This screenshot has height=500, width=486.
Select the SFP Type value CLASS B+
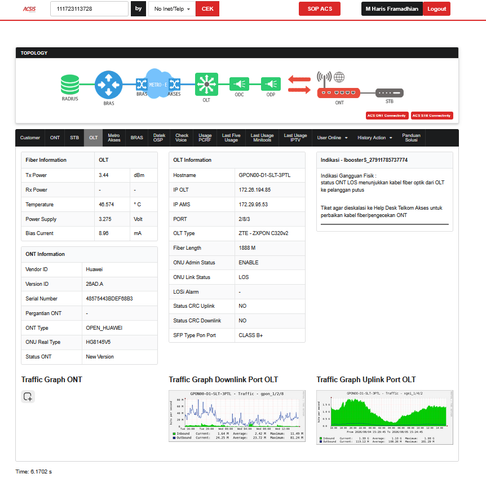click(251, 335)
